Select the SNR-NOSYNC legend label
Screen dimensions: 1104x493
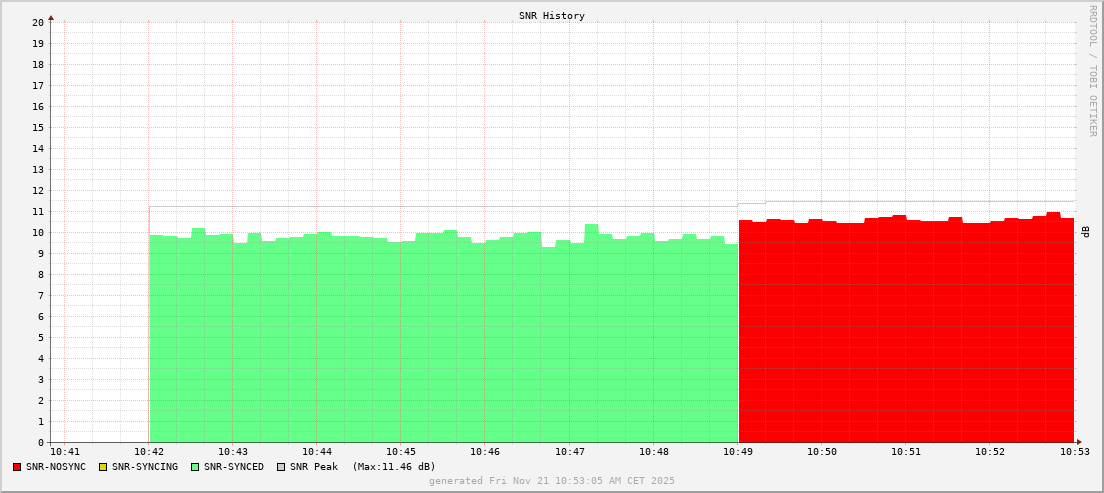pyautogui.click(x=56, y=467)
